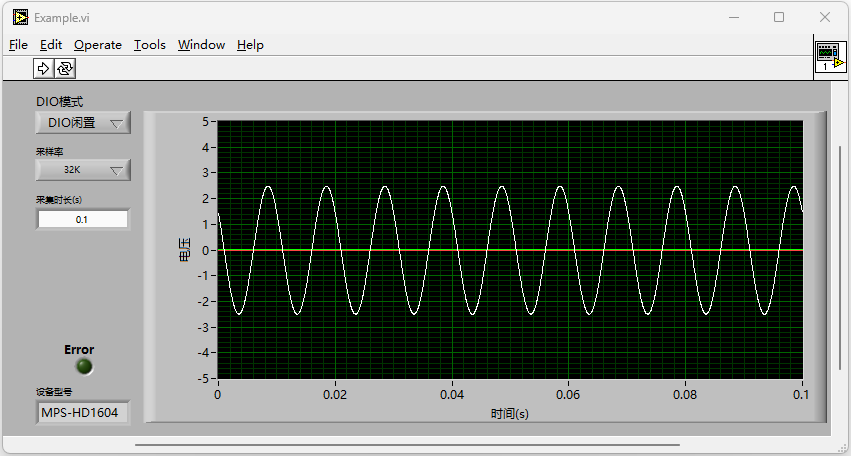The height and width of the screenshot is (456, 851).
Task: Click the MPS-HD1604 device model field
Action: click(x=83, y=412)
